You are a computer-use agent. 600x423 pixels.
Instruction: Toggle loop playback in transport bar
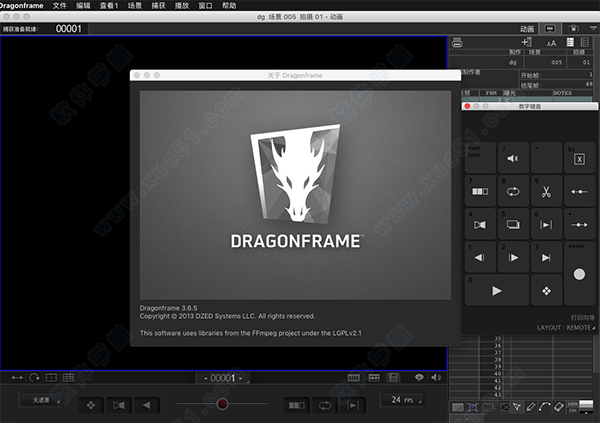pos(325,405)
